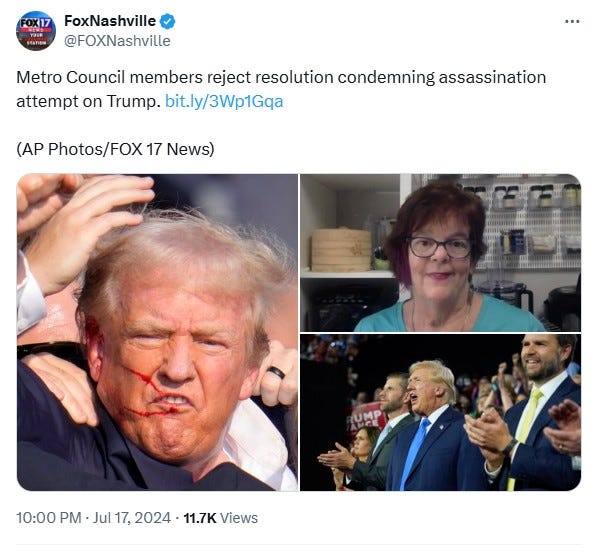This screenshot has height=554, width=597.
Task: Follow the bit.ly/3Wp1Gqa article link
Action: 224,102
